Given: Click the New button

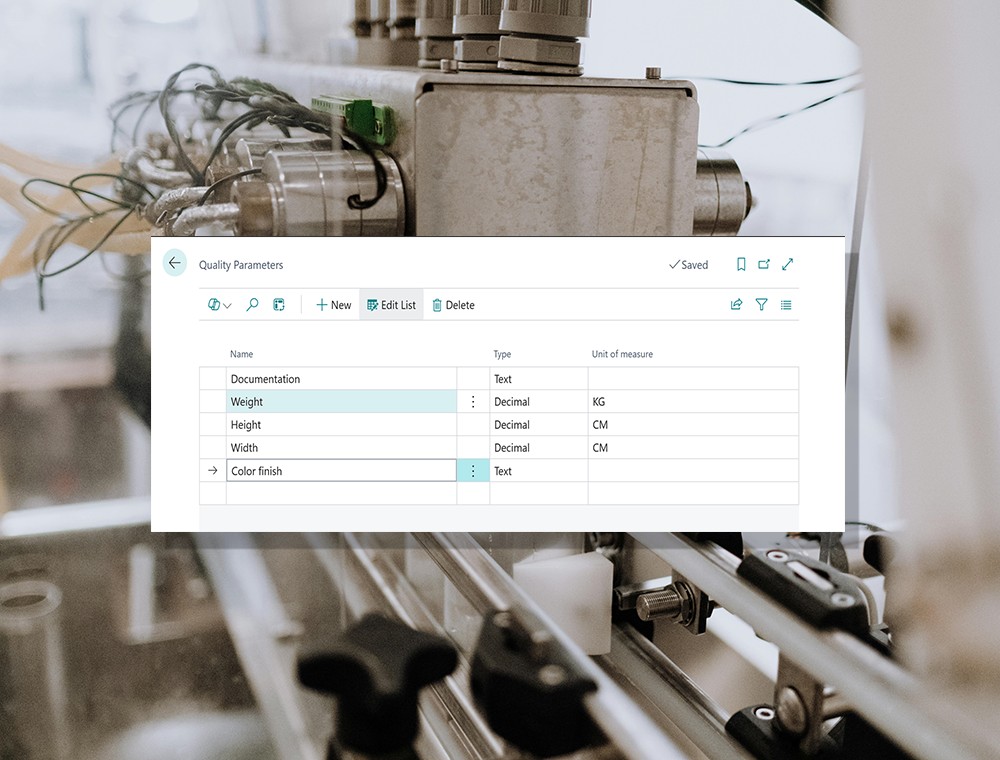Looking at the screenshot, I should (334, 305).
